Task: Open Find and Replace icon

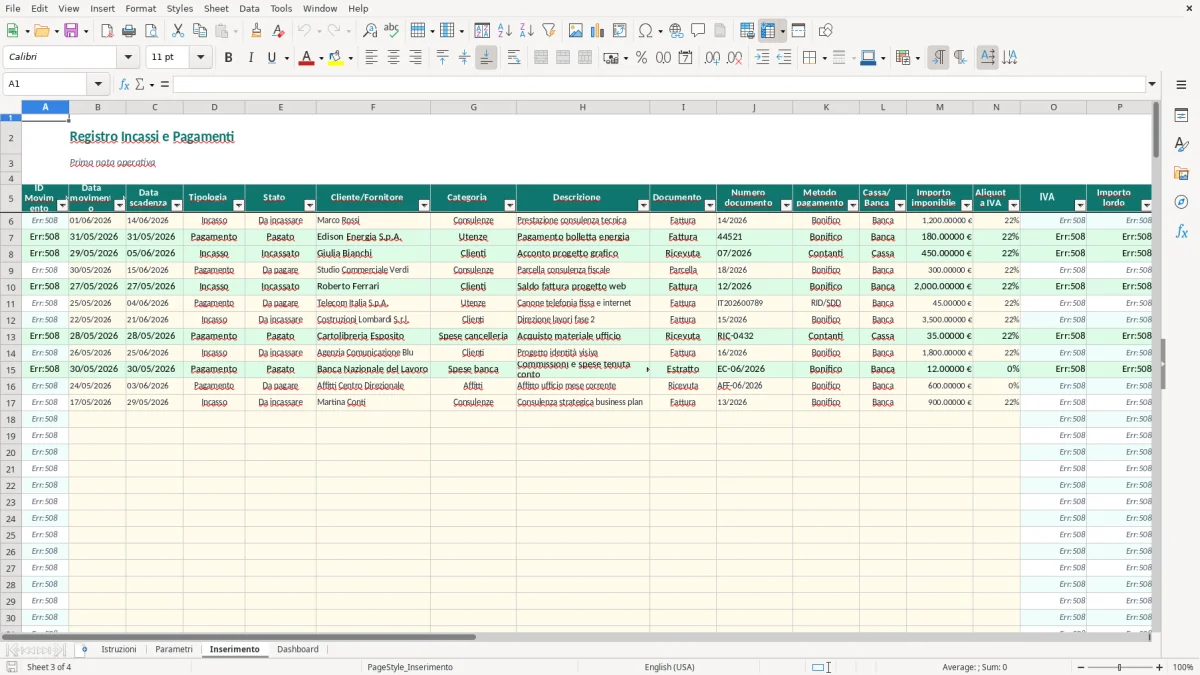Action: [370, 31]
